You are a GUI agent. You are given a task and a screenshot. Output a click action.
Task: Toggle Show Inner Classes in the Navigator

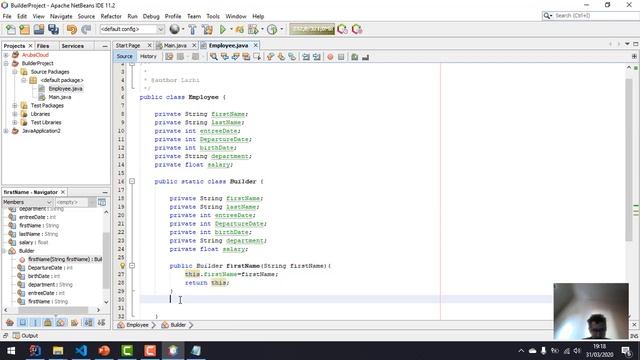(x=61, y=322)
